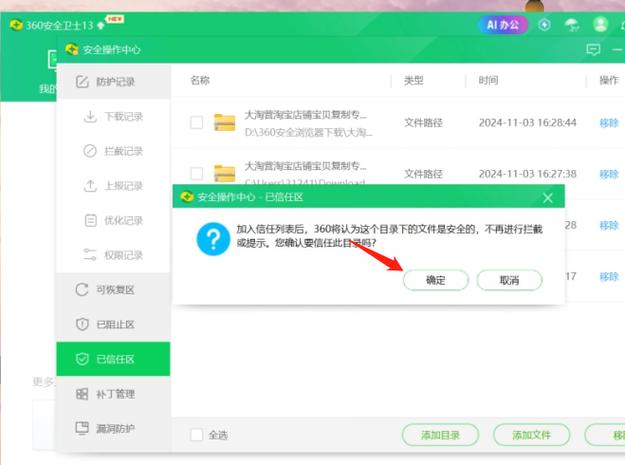Click the question mark icon in dialog

pos(213,239)
